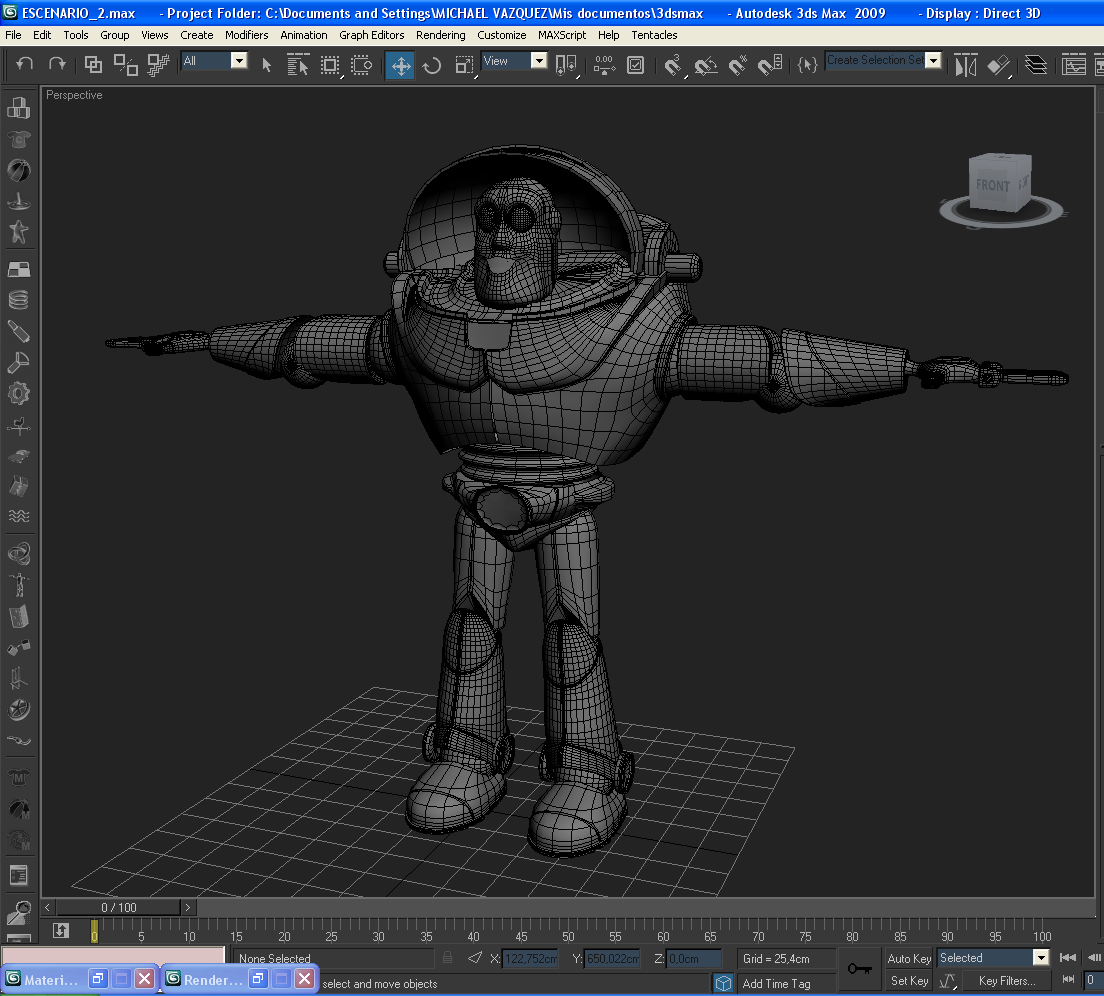Toggle Auto Key animation mode

coord(909,958)
